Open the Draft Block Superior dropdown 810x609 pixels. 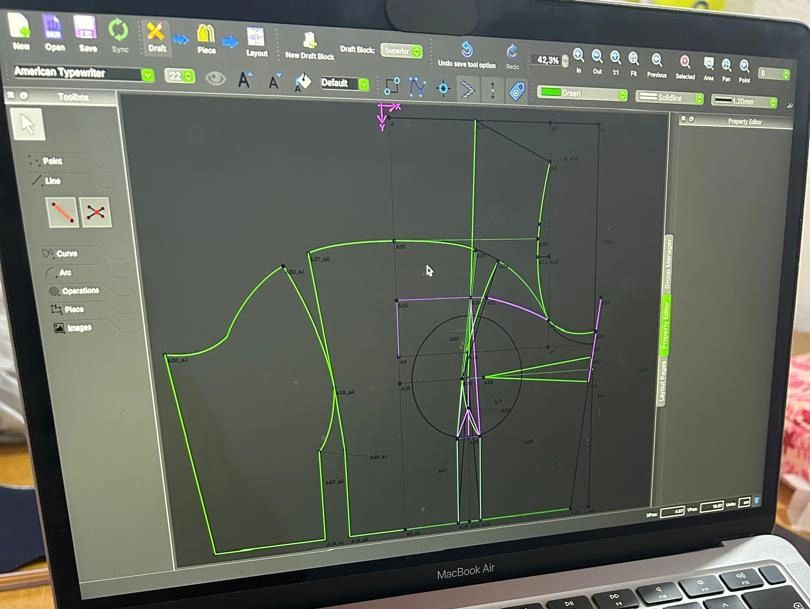[401, 51]
